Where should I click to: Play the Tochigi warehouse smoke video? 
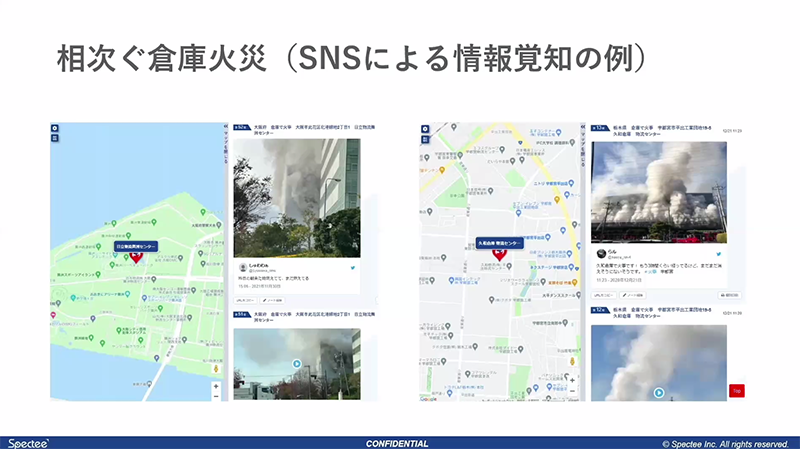point(658,392)
